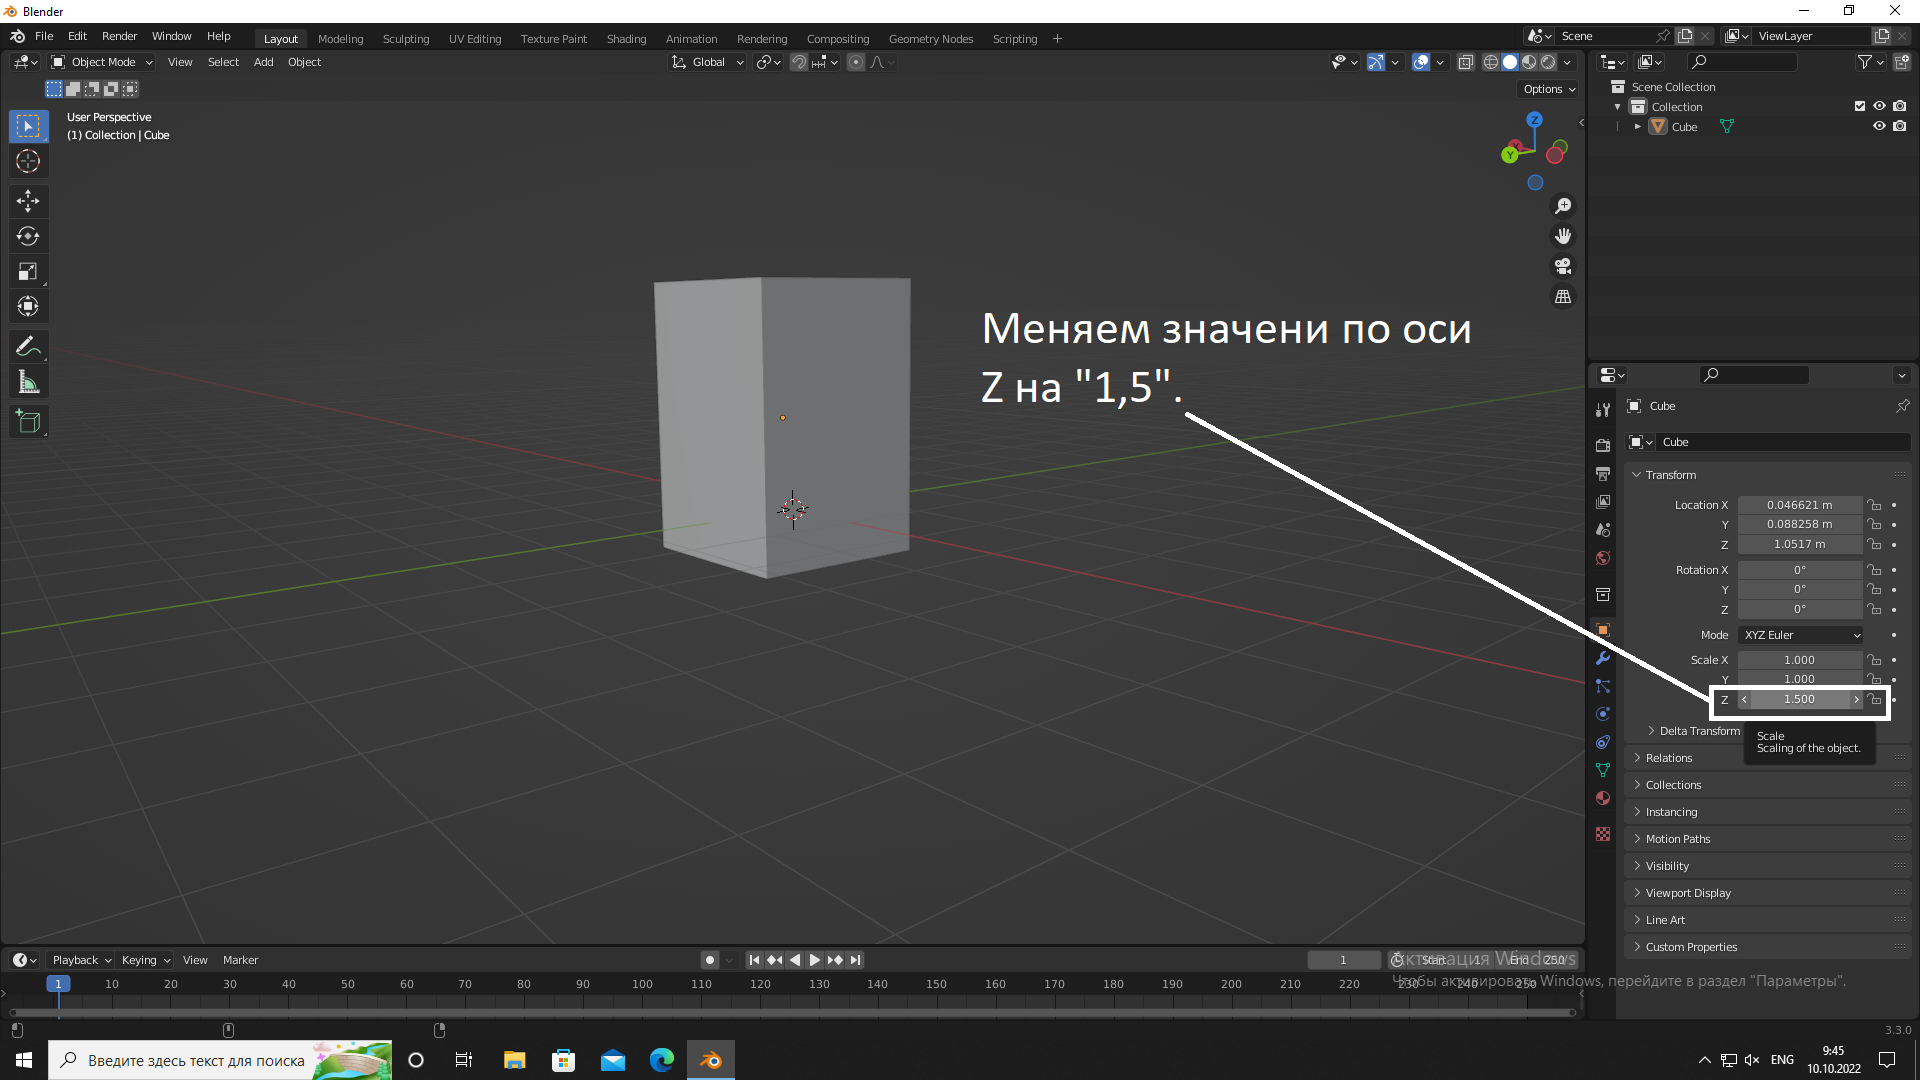Open viewport Options dropdown

(x=1548, y=89)
